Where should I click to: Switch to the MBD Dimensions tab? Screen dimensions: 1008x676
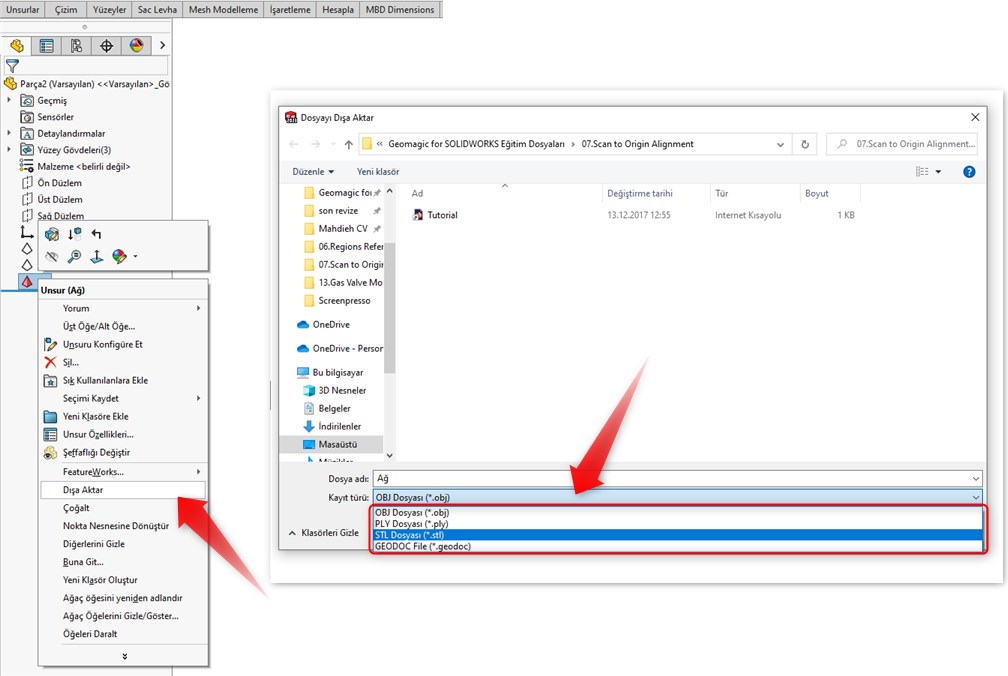400,10
